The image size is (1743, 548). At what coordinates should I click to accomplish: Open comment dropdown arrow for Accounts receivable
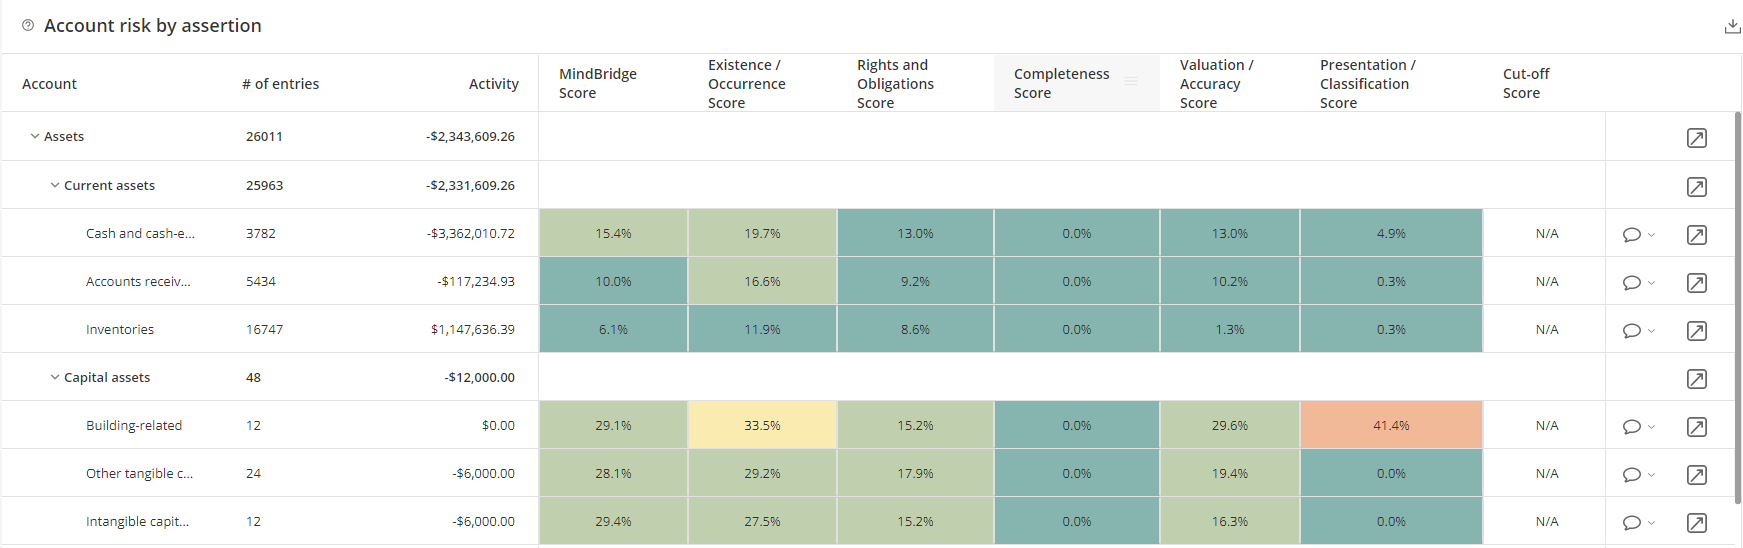pos(1651,283)
